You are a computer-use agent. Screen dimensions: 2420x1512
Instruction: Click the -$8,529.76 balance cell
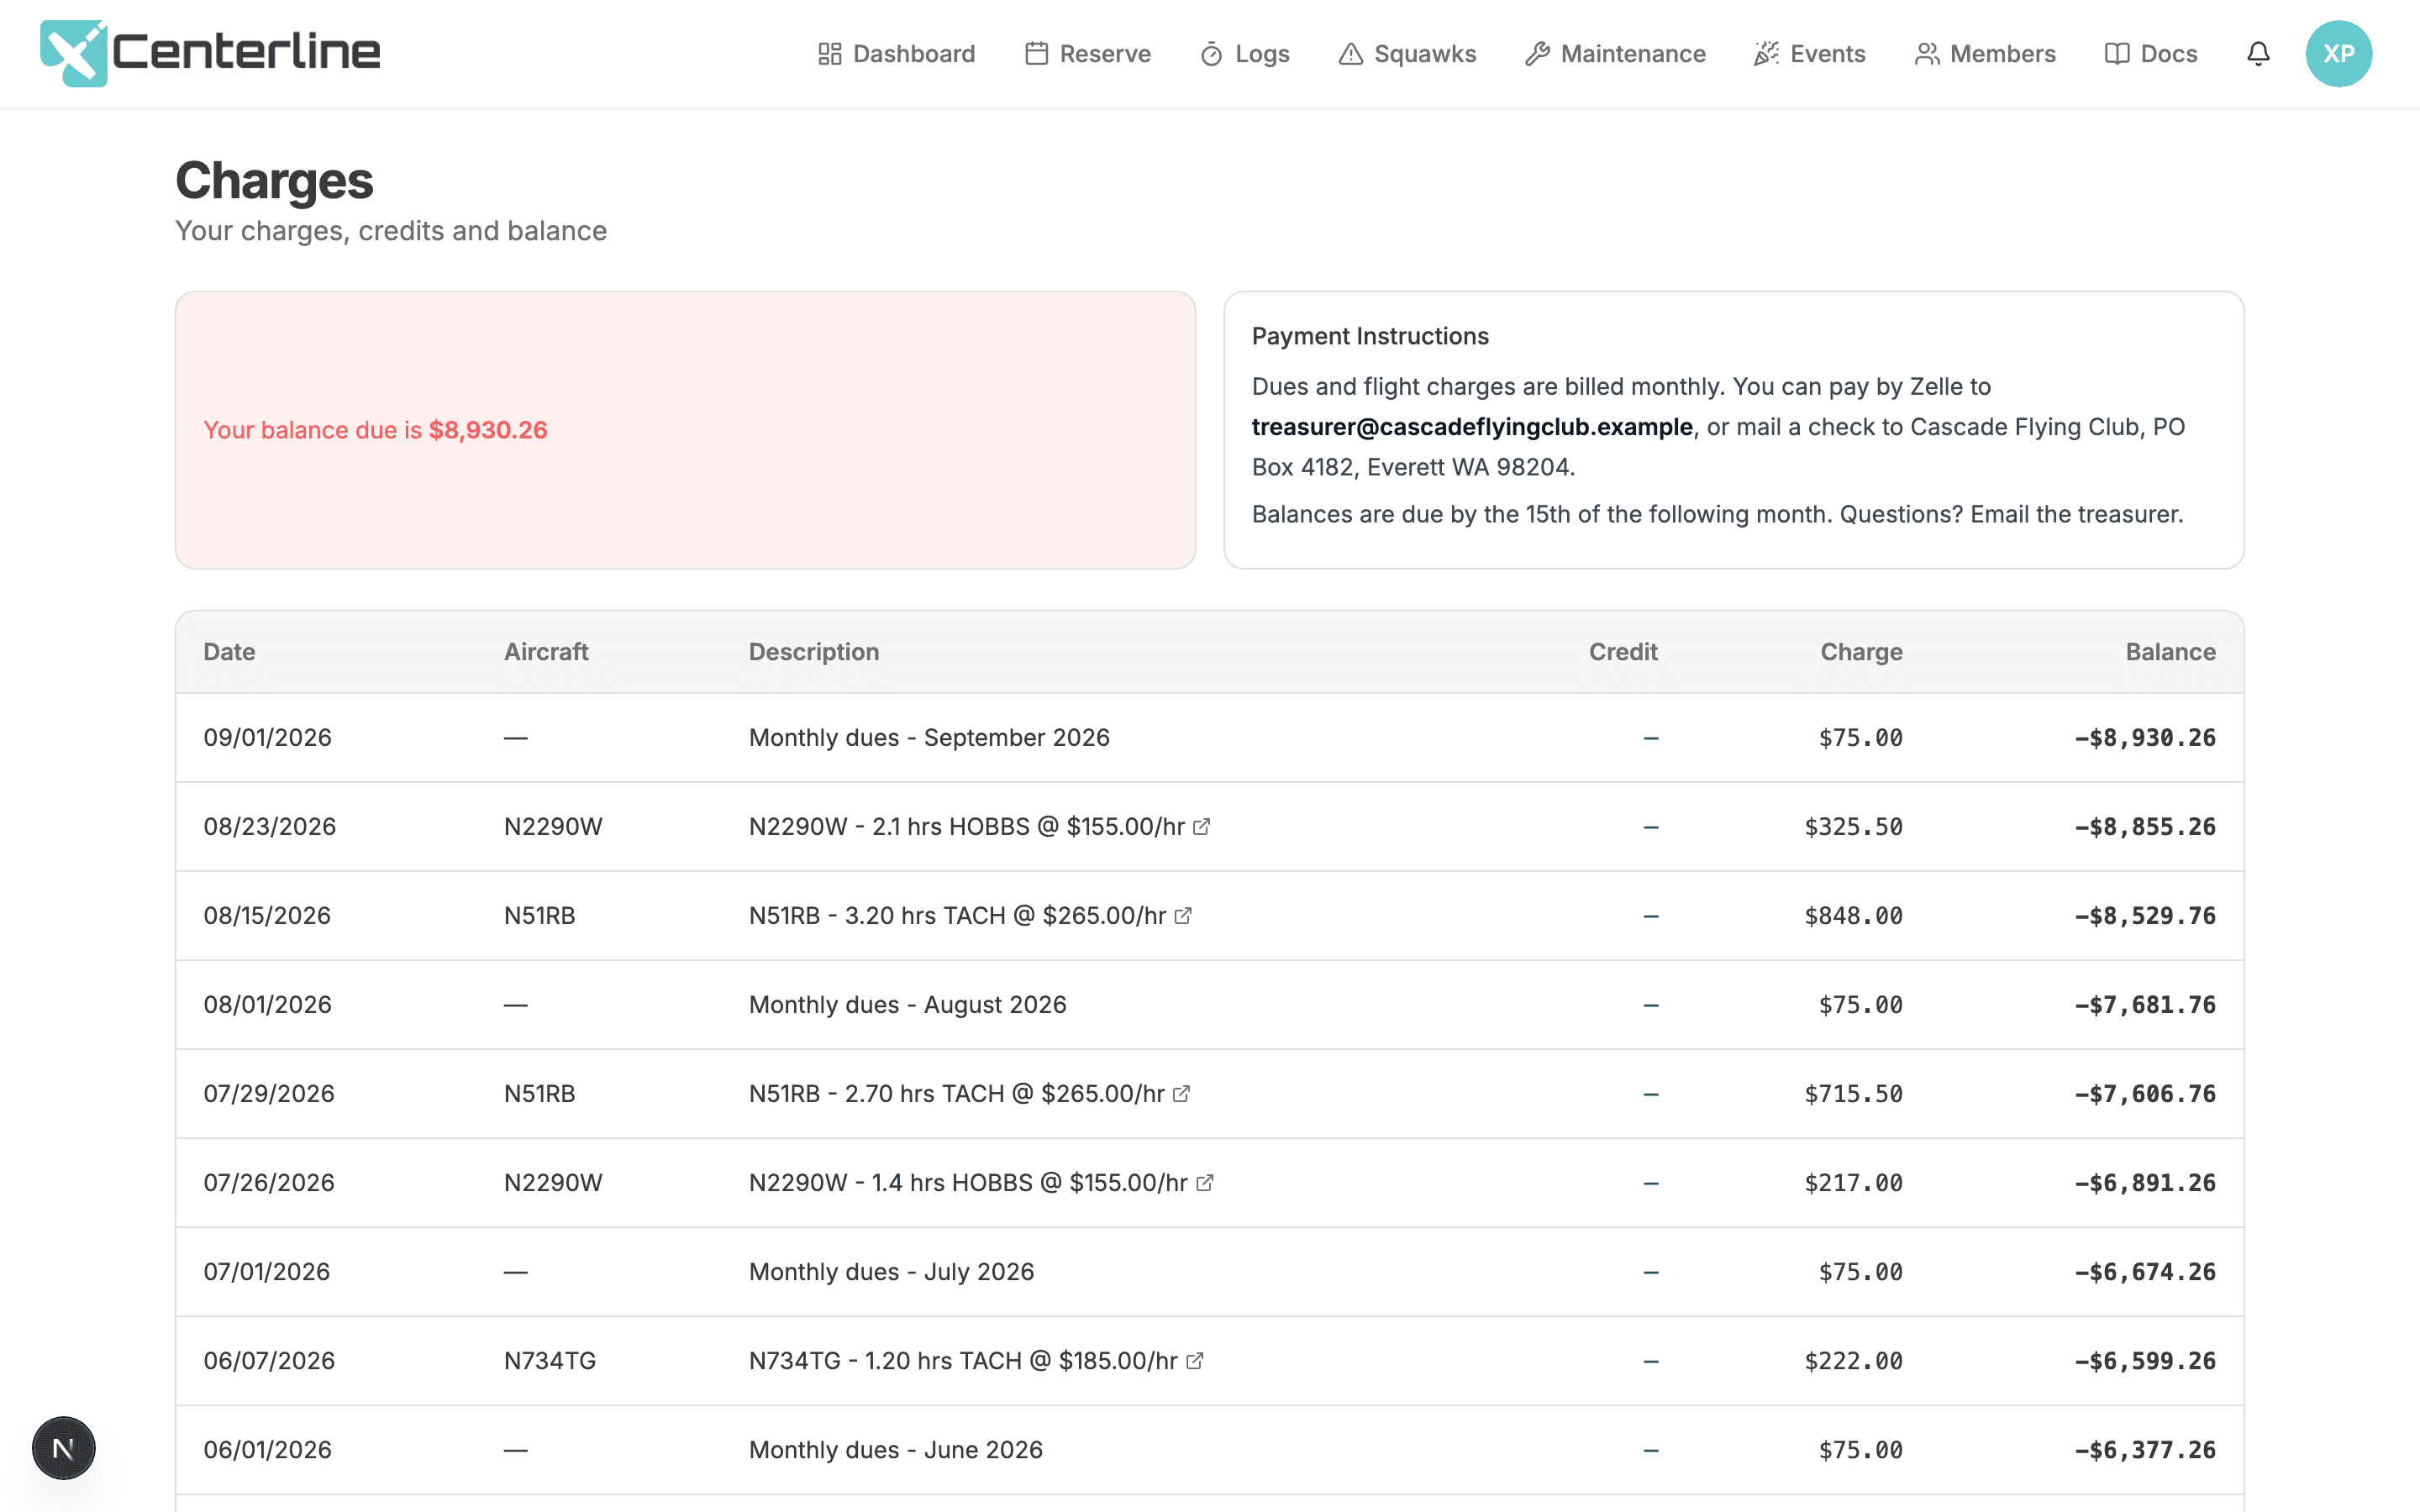[x=2145, y=916]
